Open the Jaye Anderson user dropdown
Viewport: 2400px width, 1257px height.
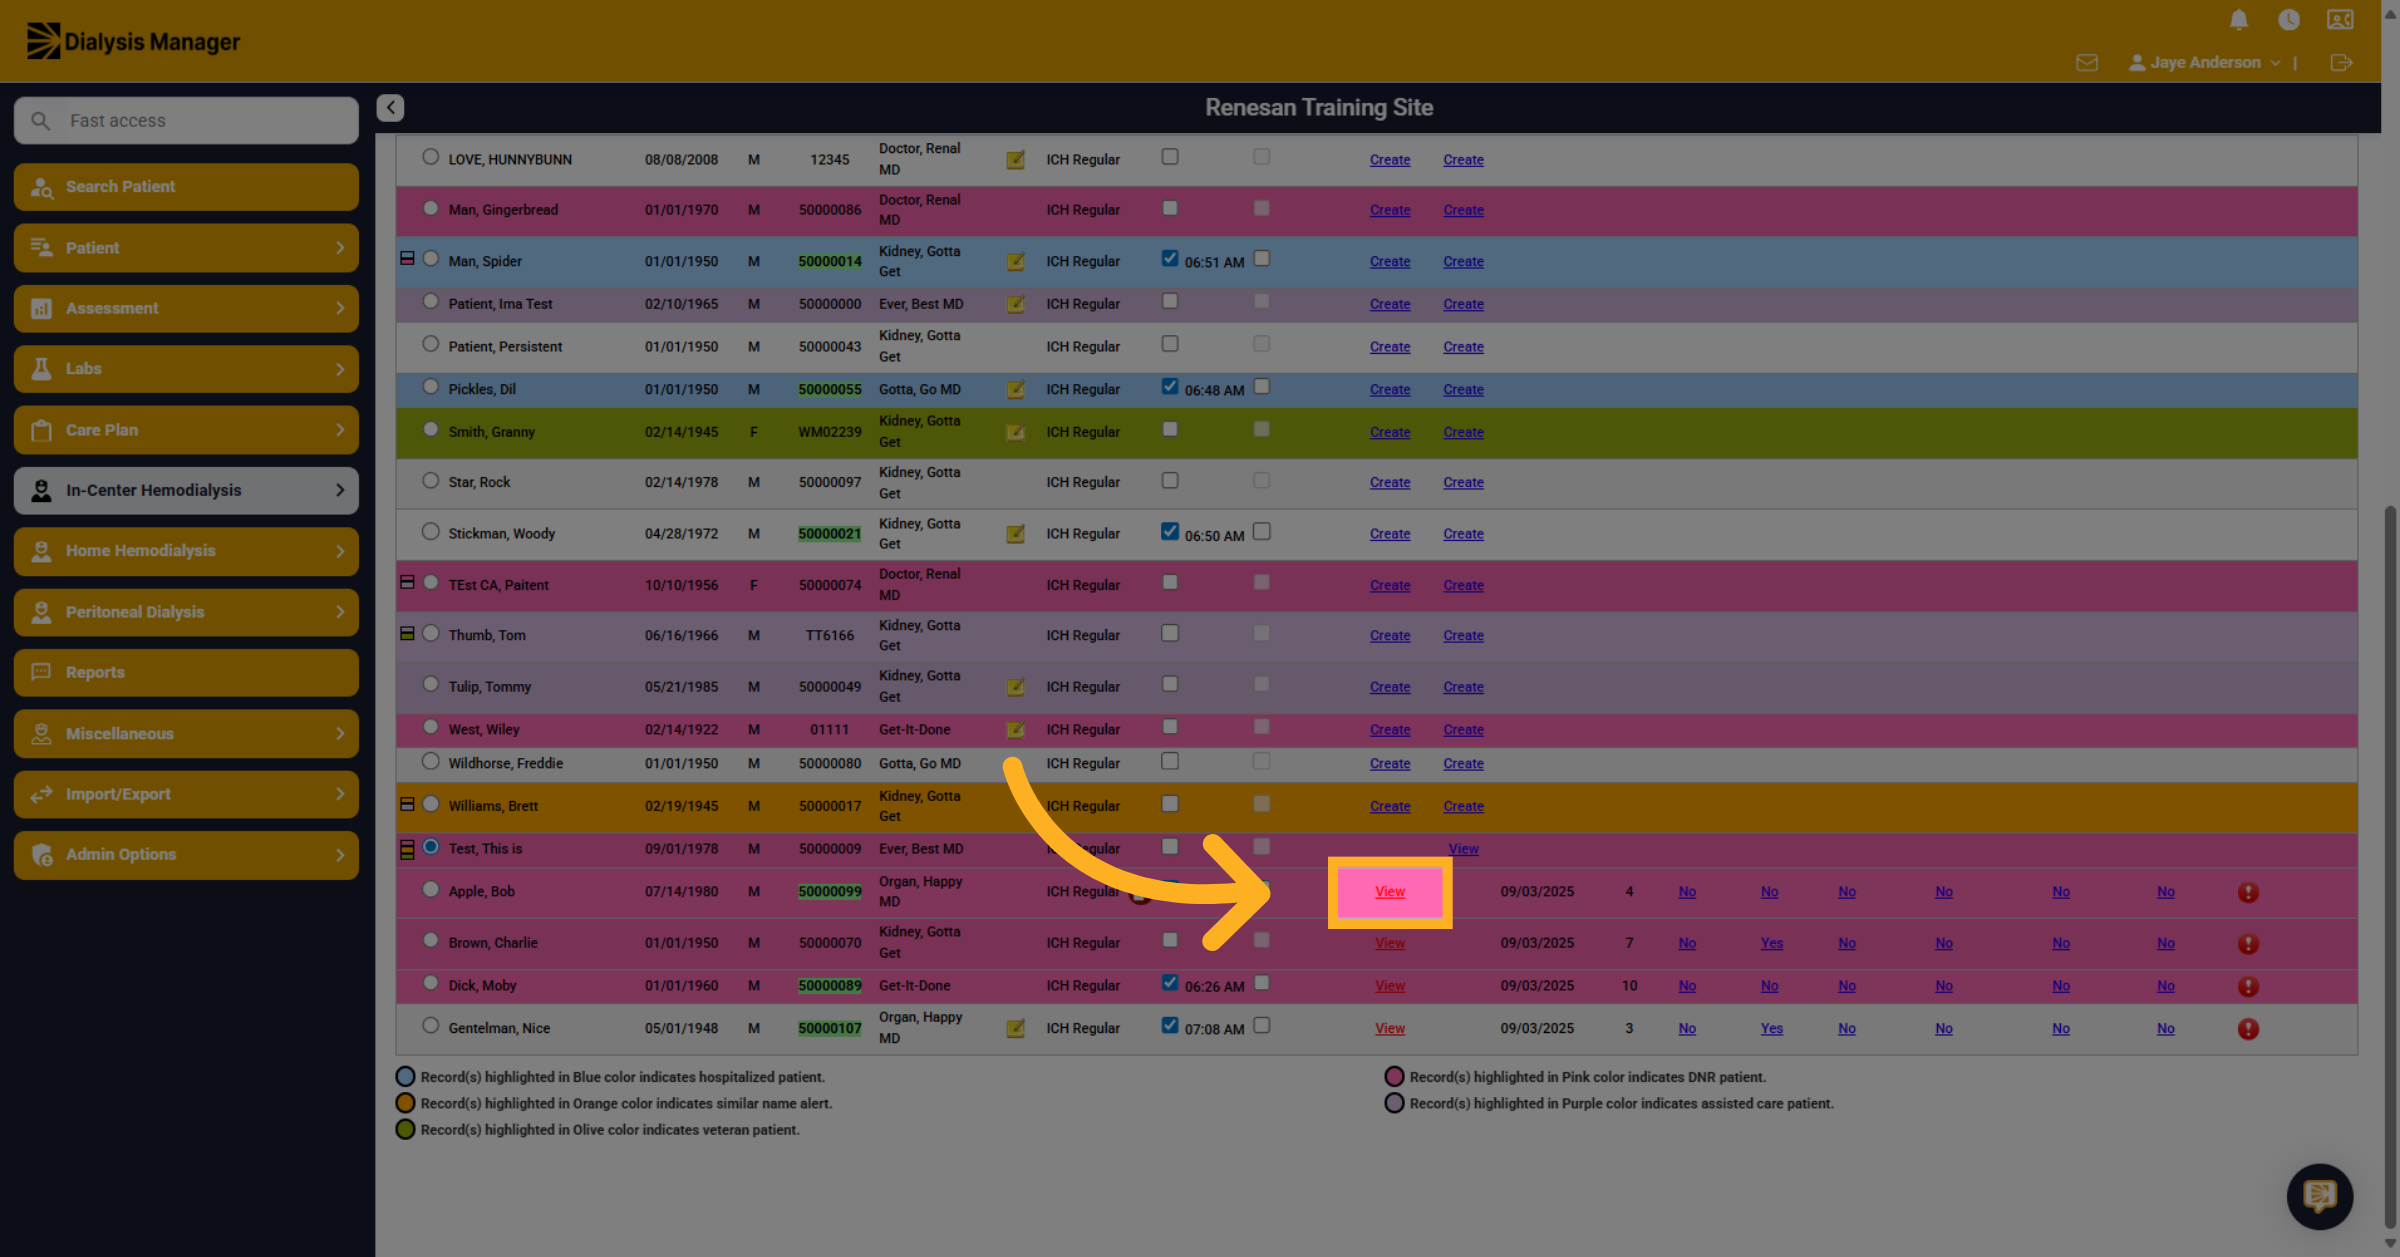coord(2205,63)
